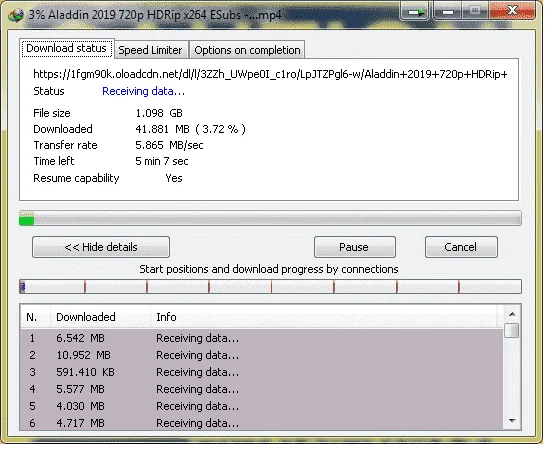Click the Downloaded column header
The image size is (549, 455).
100,317
